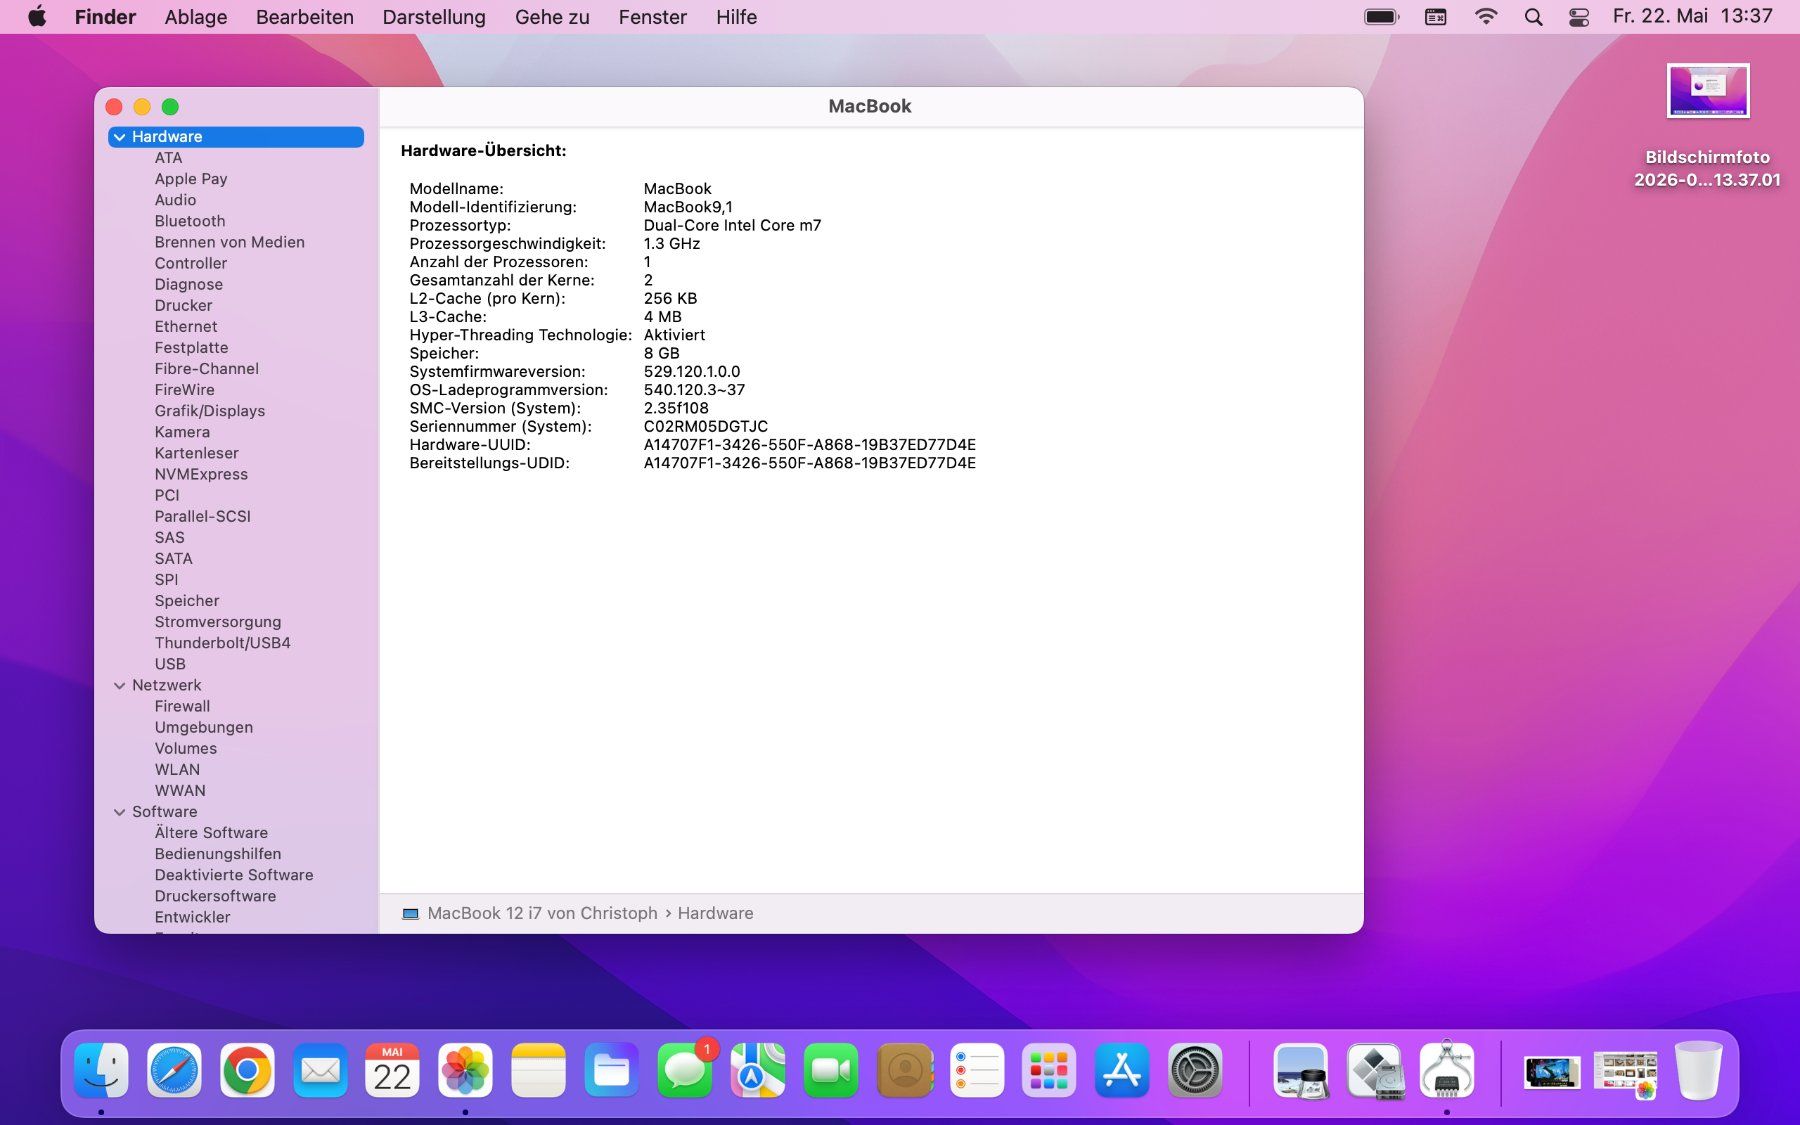Open the Finder app menu
This screenshot has width=1800, height=1125.
pyautogui.click(x=105, y=17)
